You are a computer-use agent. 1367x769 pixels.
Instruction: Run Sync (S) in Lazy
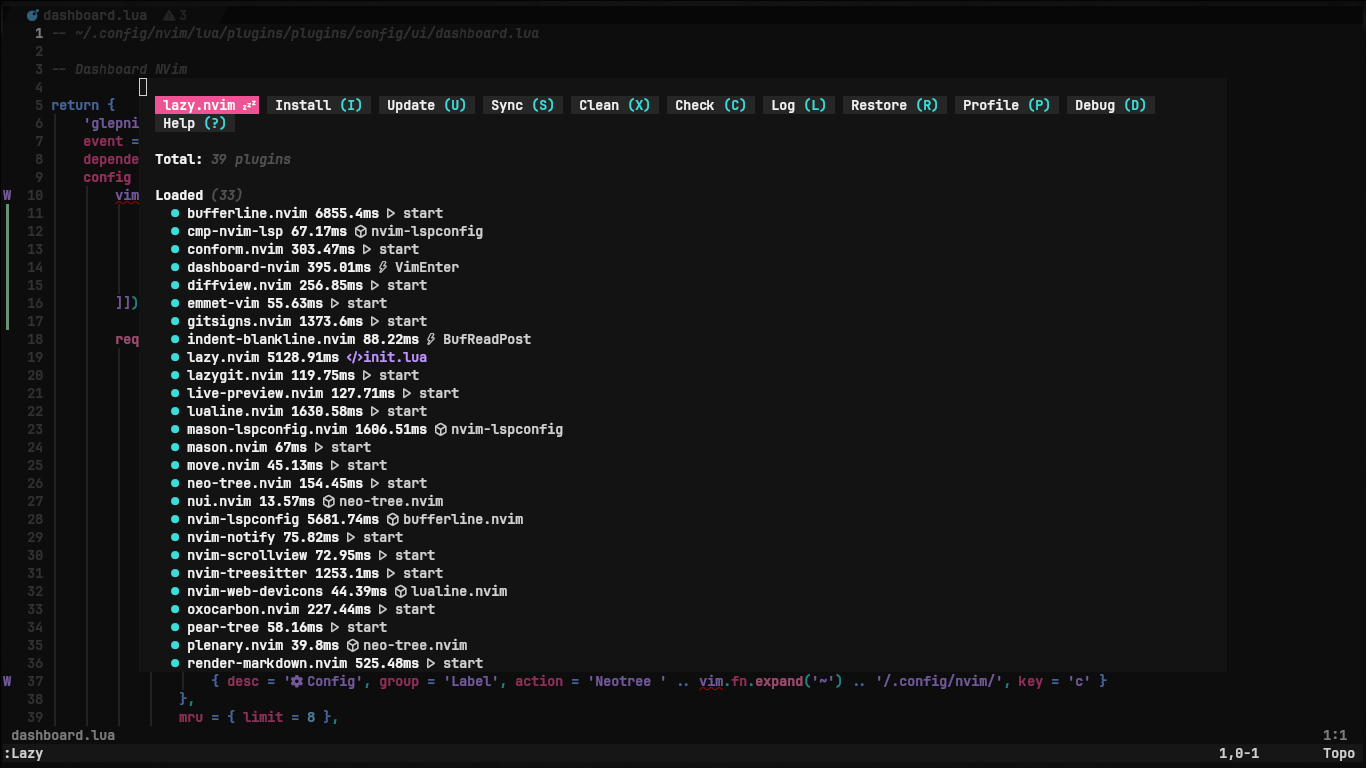pyautogui.click(x=523, y=105)
